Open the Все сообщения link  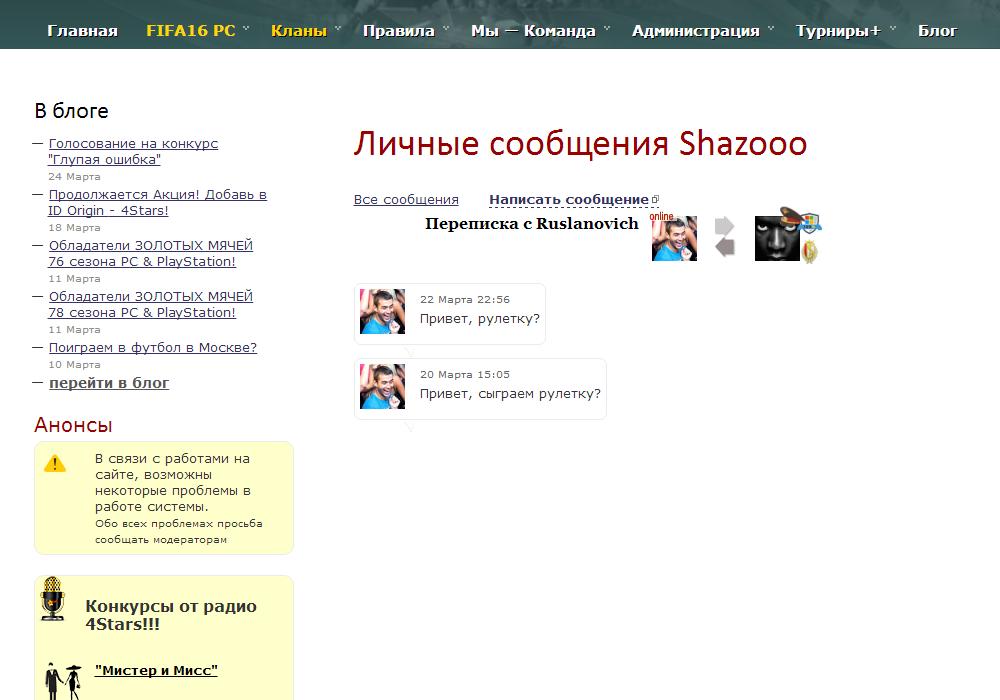(x=406, y=200)
